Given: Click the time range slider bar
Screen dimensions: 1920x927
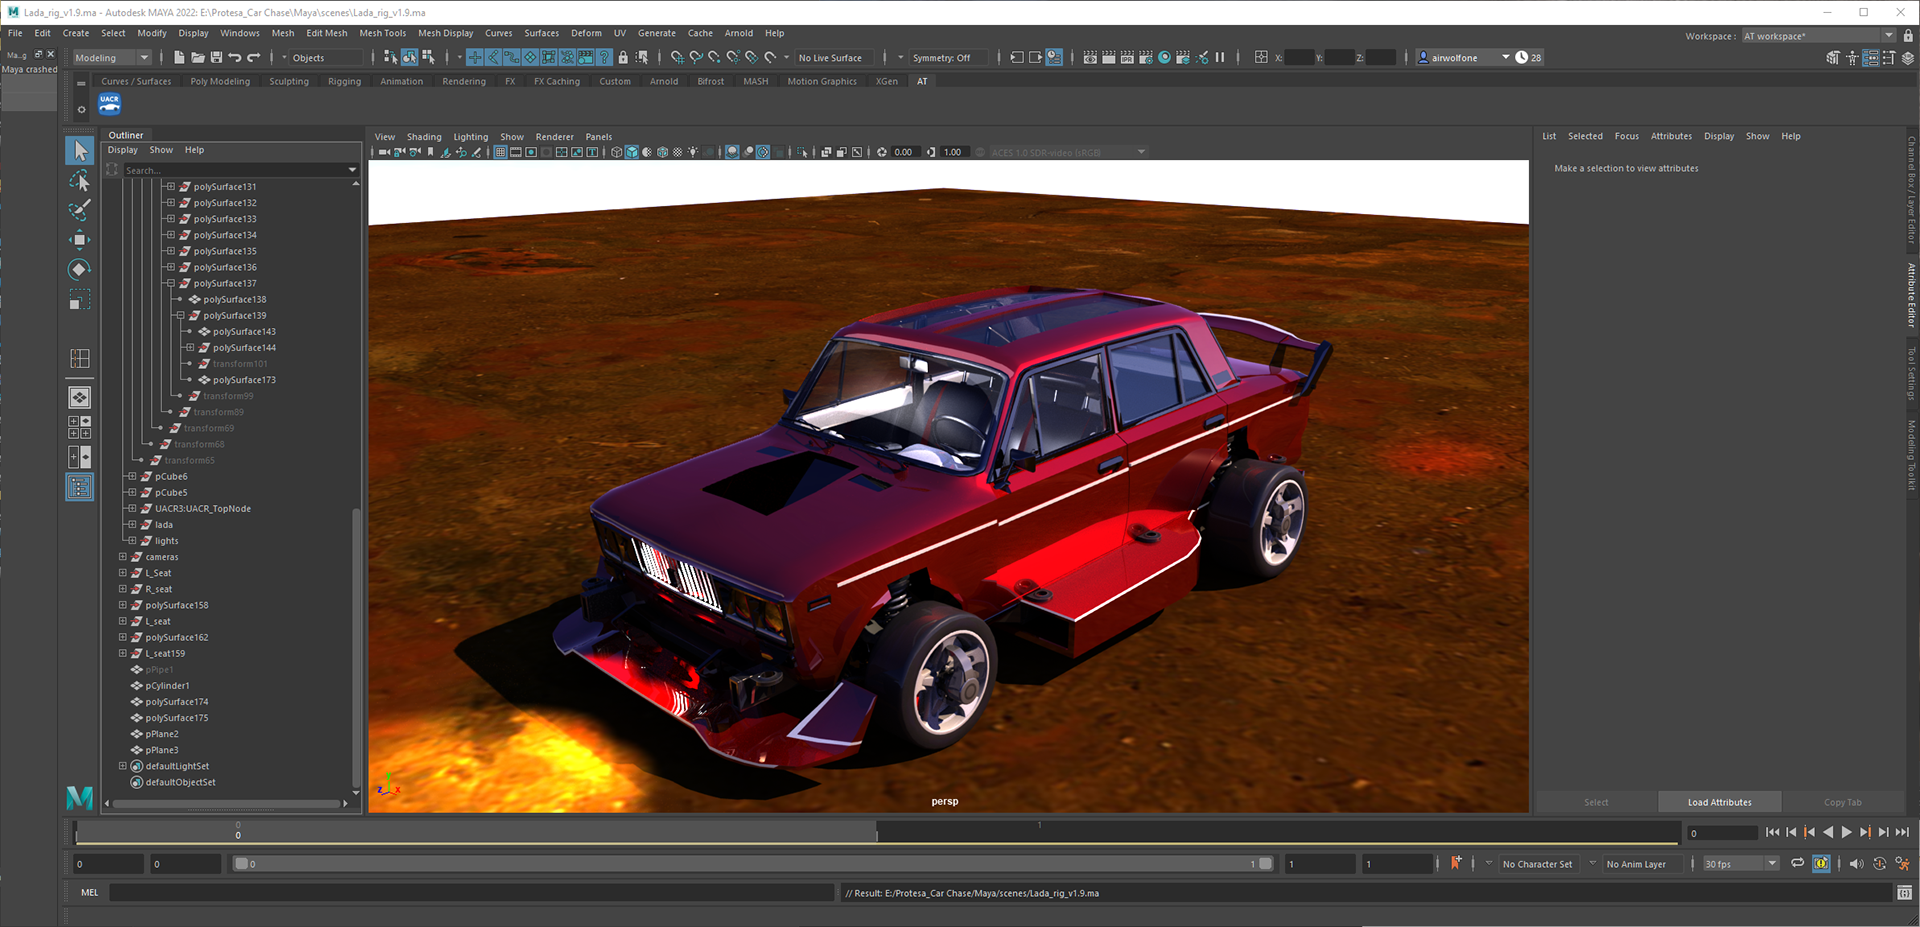Looking at the screenshot, I should tap(754, 864).
